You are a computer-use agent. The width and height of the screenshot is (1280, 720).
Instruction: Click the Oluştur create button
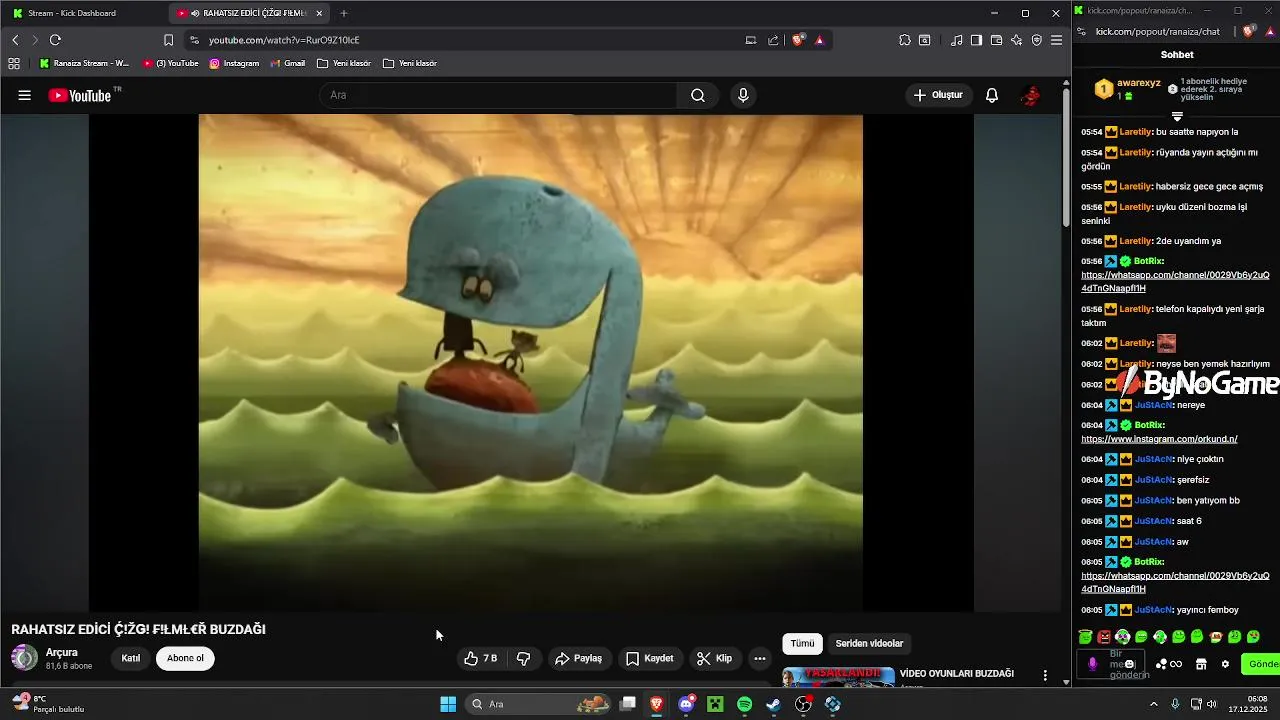click(938, 95)
